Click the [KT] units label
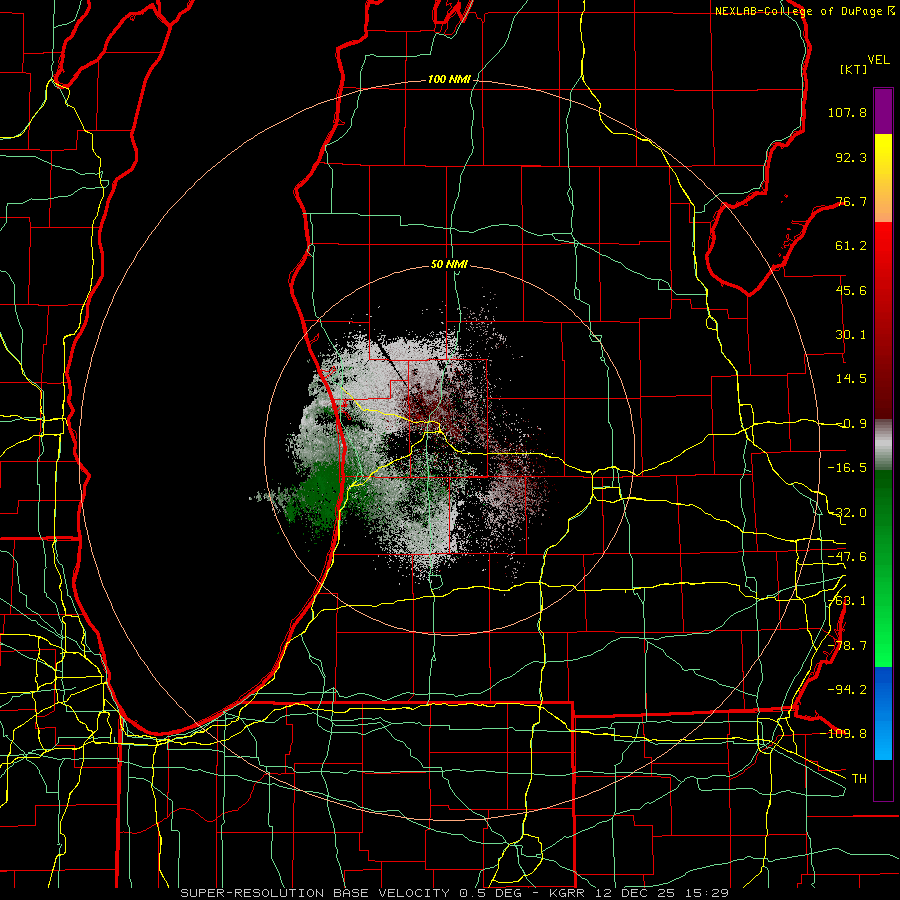The width and height of the screenshot is (900, 900). click(853, 69)
